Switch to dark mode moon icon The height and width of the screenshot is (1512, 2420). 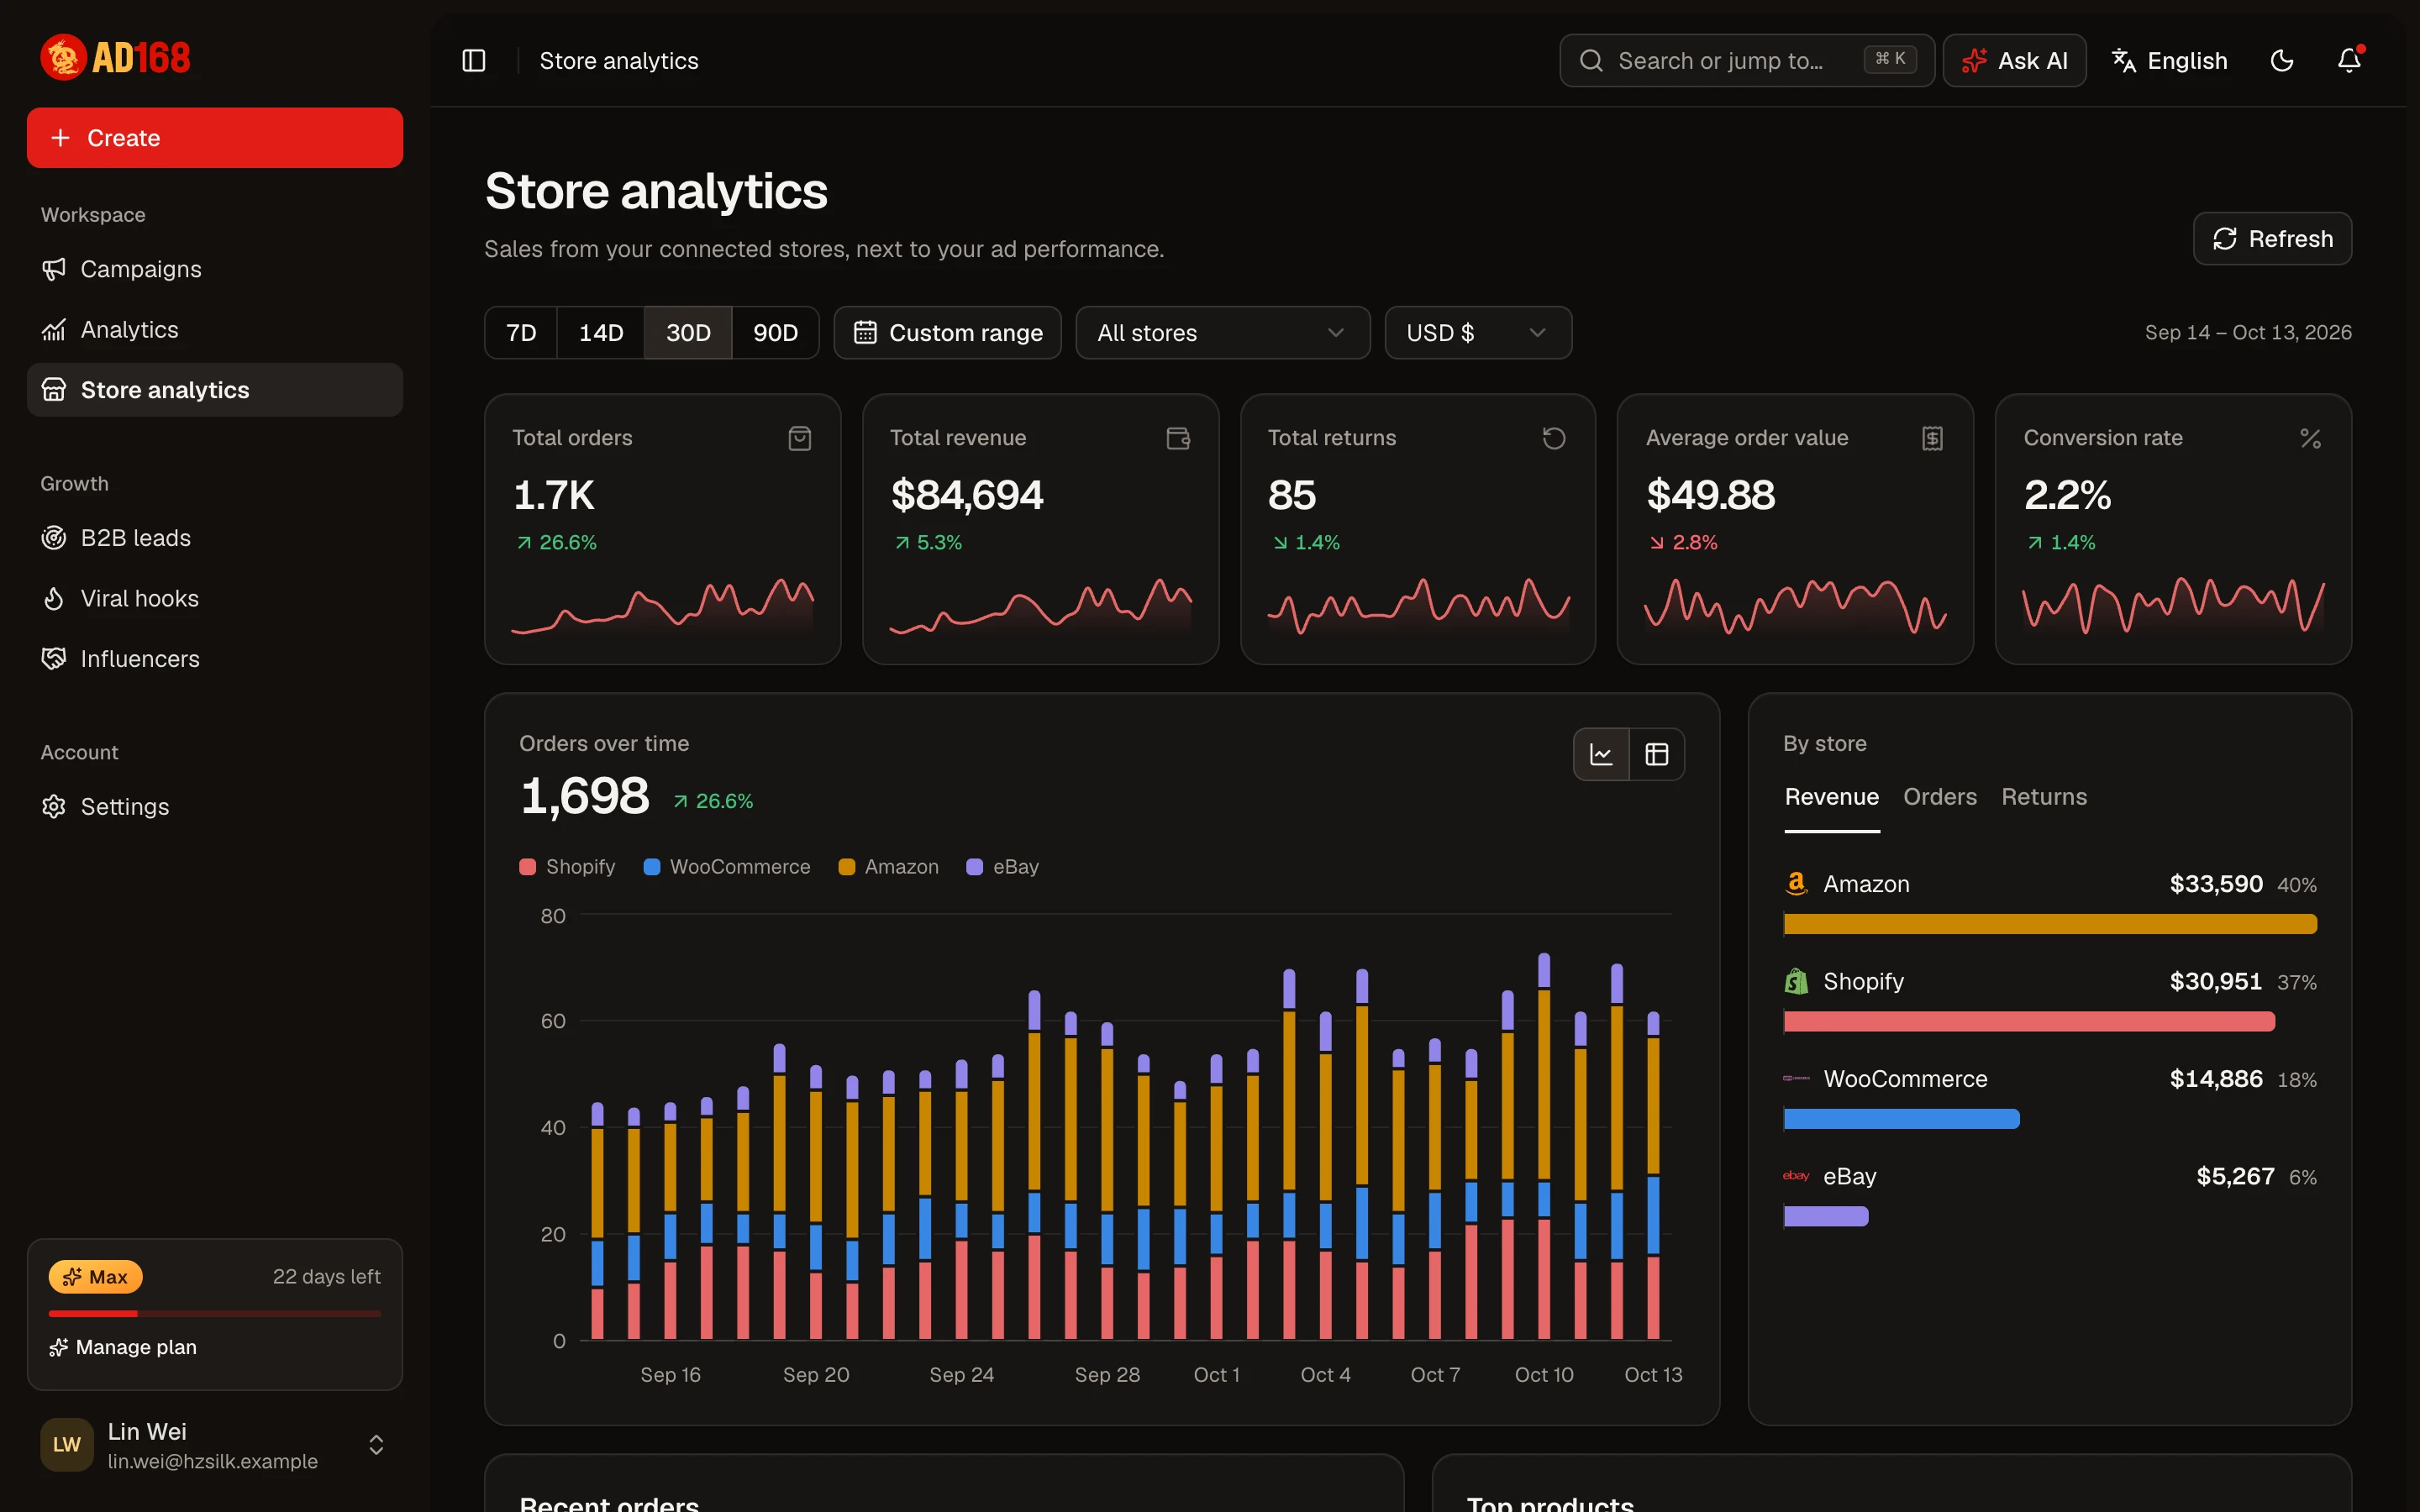click(2282, 61)
